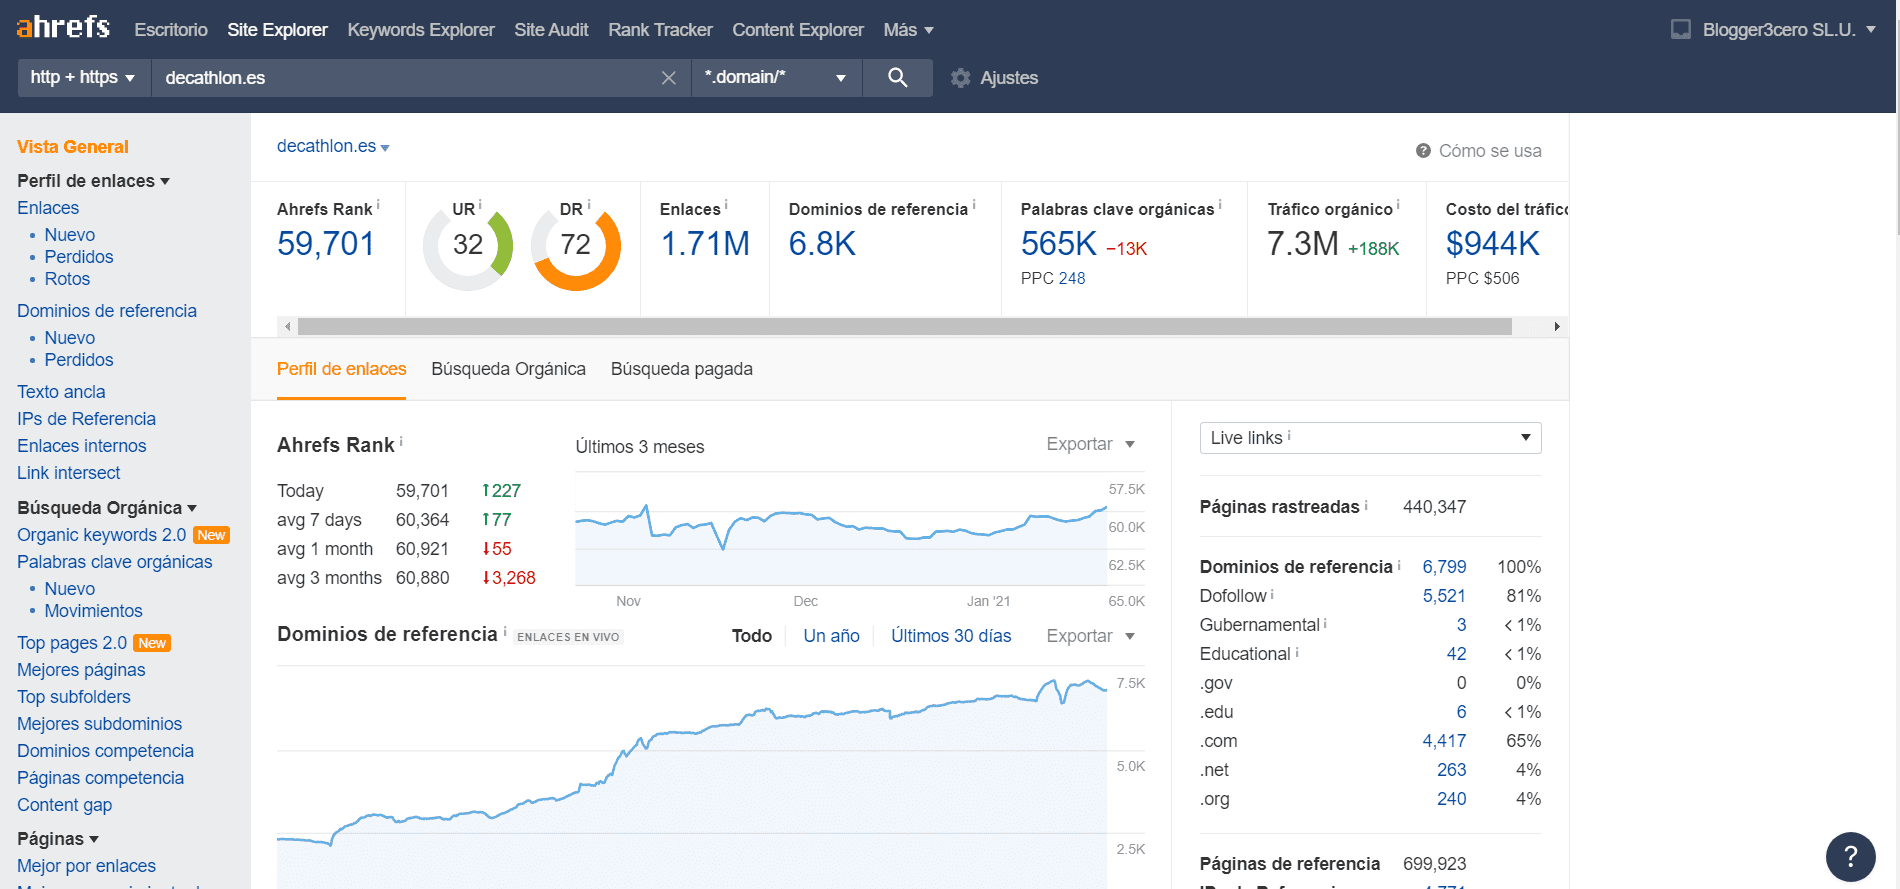Click 6,799 referring domains count
This screenshot has height=889, width=1900.
pyautogui.click(x=1444, y=567)
